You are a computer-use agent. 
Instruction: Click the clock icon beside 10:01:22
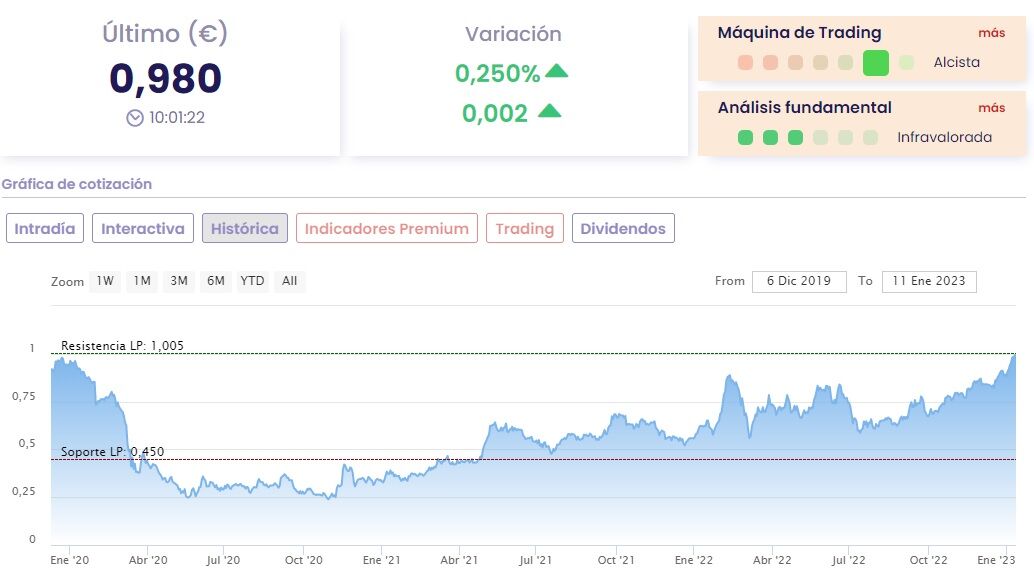point(135,118)
